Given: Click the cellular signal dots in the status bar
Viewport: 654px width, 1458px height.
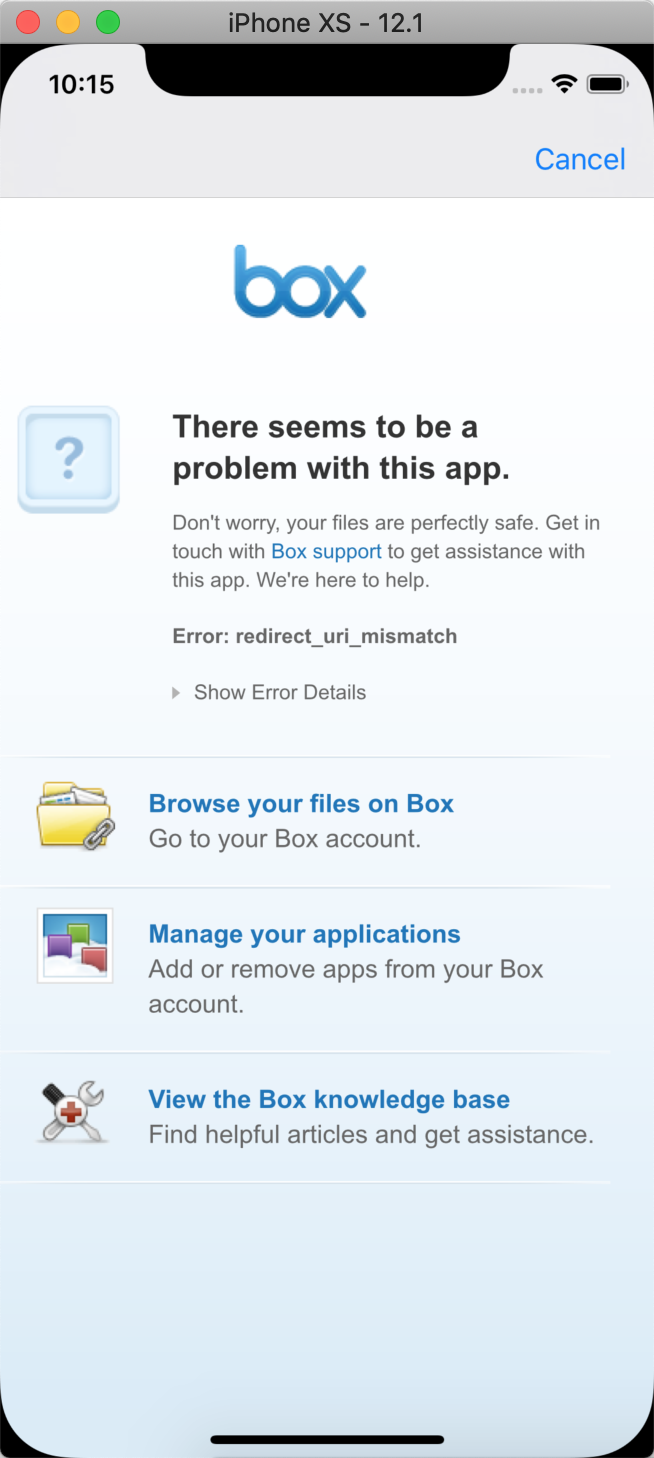Looking at the screenshot, I should [527, 89].
